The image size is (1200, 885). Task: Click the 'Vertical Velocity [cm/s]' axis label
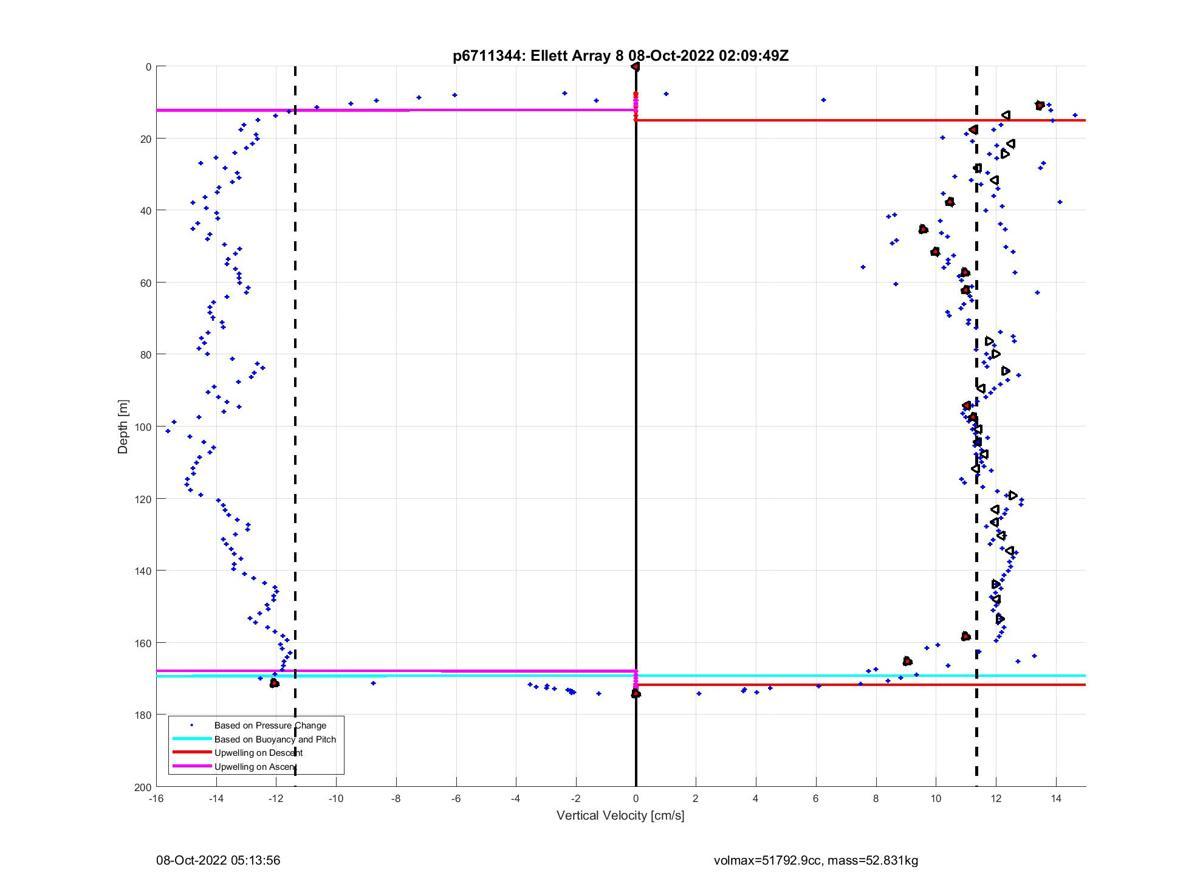coord(621,816)
